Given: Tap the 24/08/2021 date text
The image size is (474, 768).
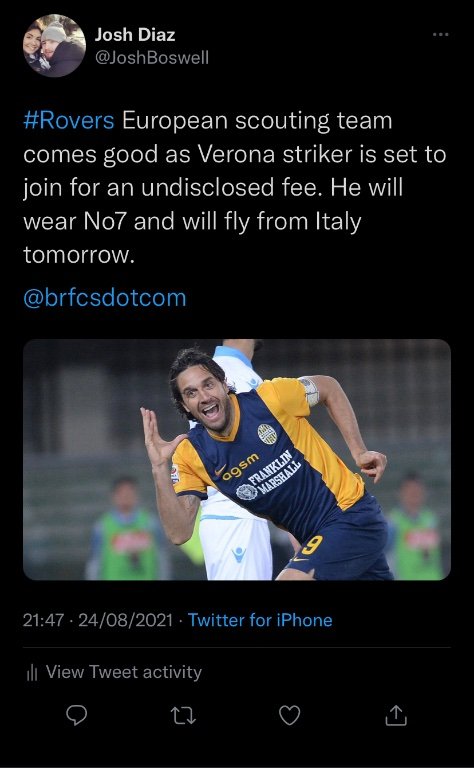Looking at the screenshot, I should (x=125, y=621).
